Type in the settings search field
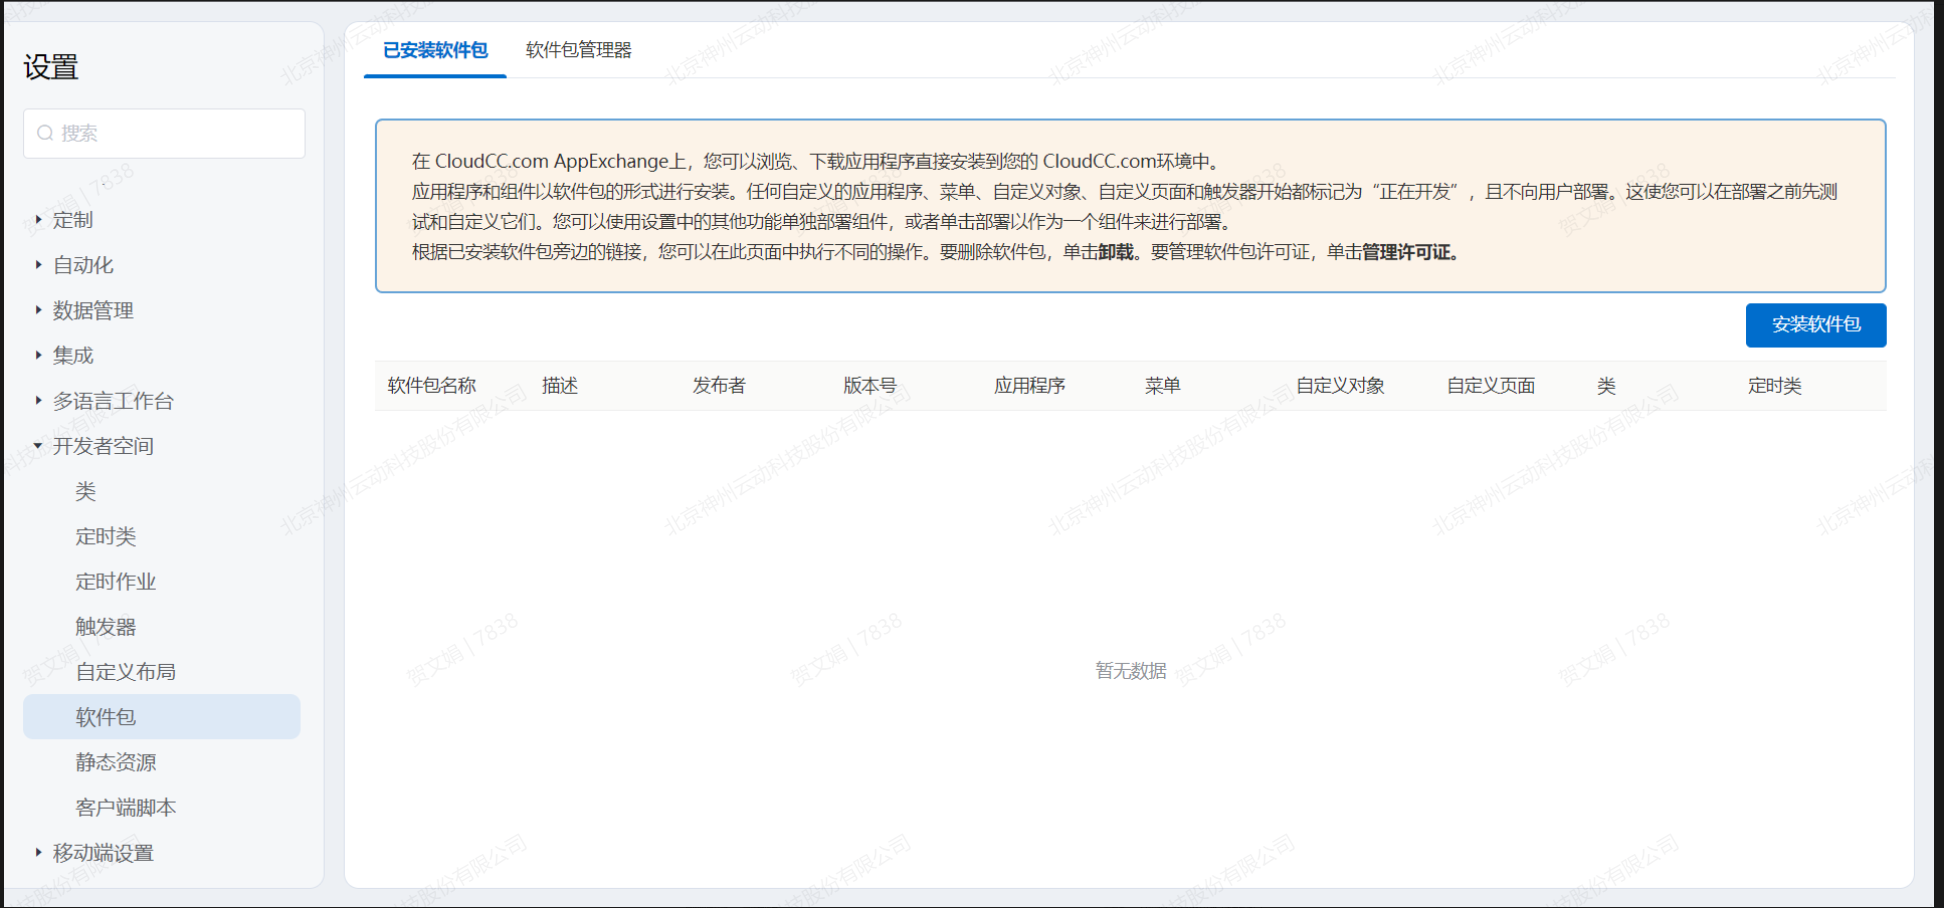Image resolution: width=1944 pixels, height=908 pixels. tap(175, 133)
